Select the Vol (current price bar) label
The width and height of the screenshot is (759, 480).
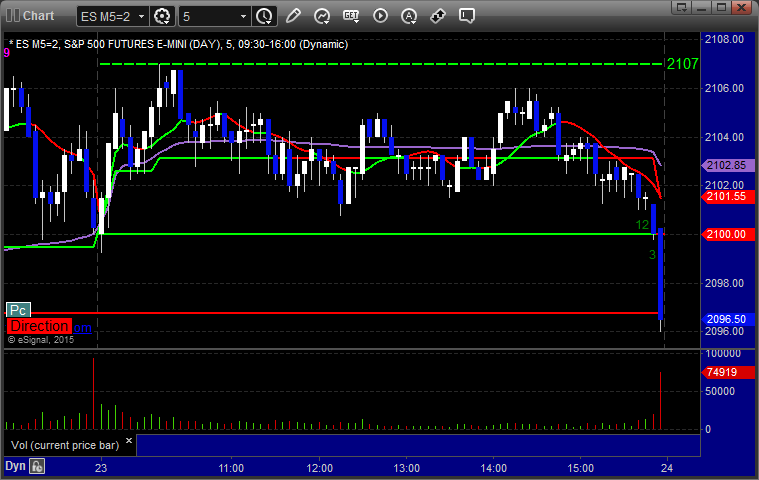[65, 445]
